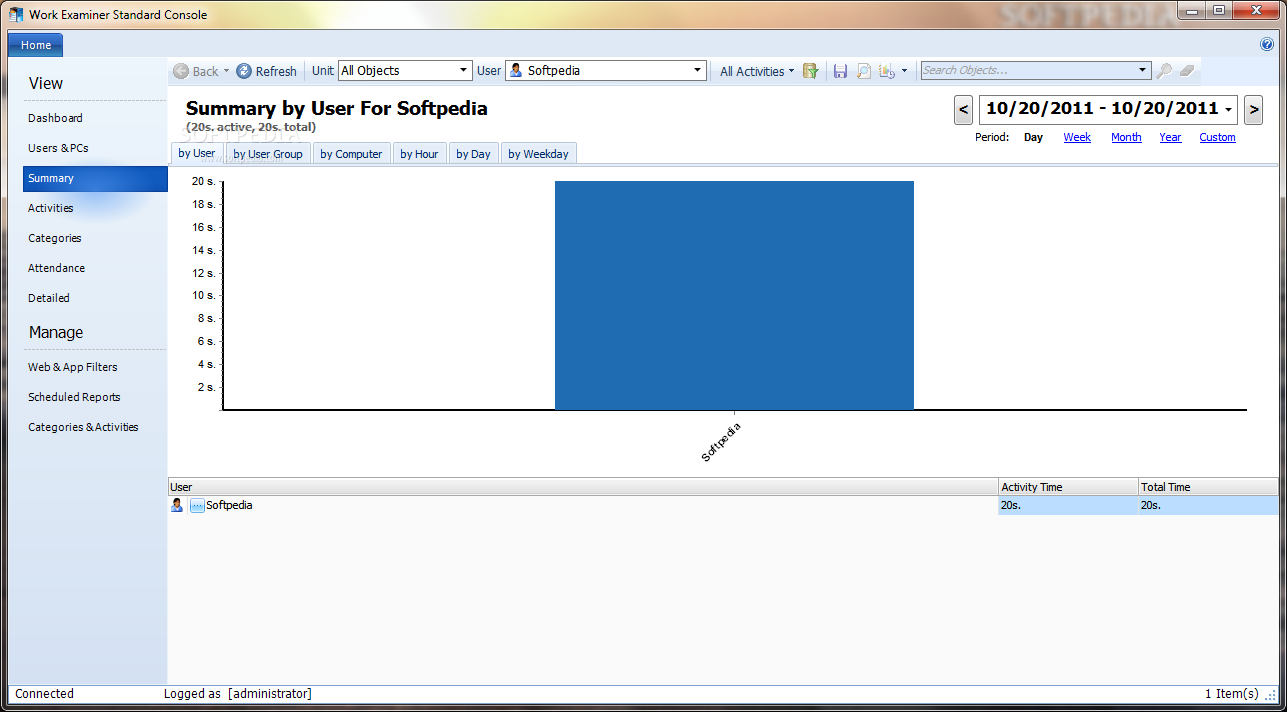Open the Back history dropdown arrow

click(226, 71)
